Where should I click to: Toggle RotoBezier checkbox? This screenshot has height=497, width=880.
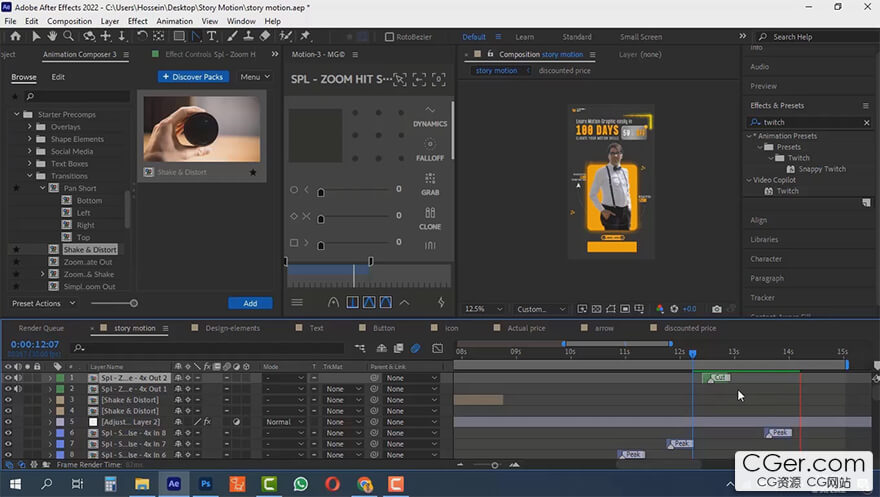[389, 37]
